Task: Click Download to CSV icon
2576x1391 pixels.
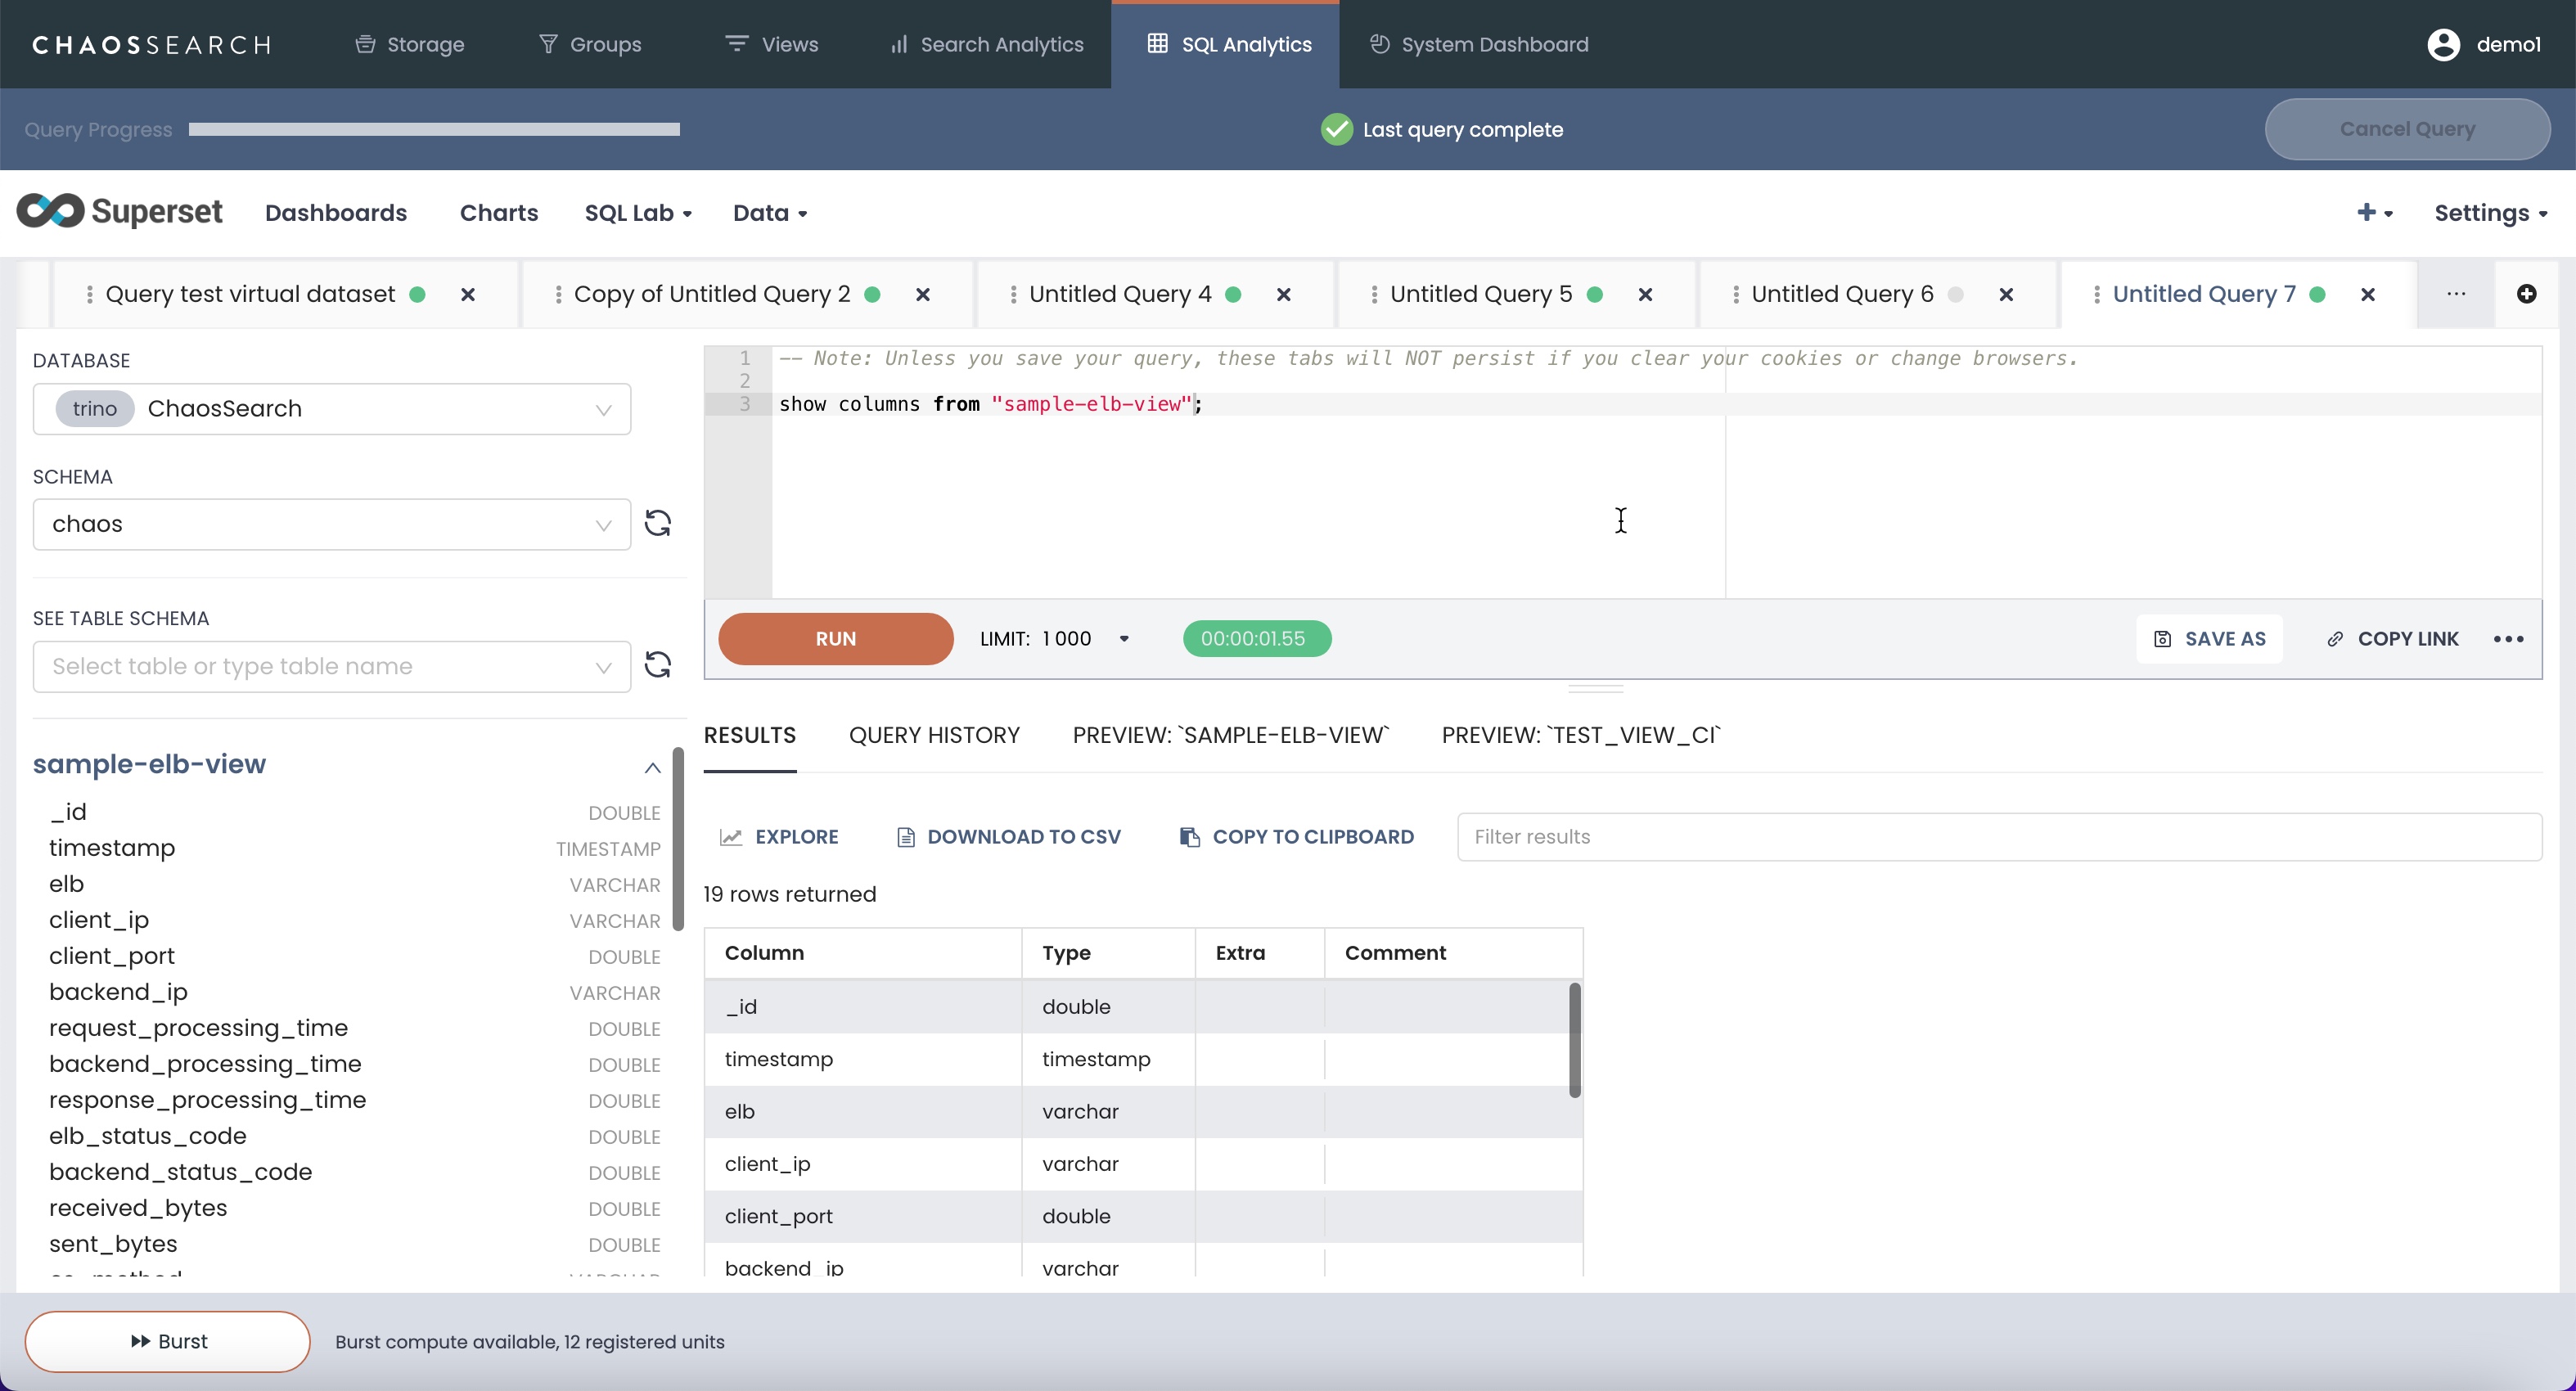Action: tap(906, 837)
